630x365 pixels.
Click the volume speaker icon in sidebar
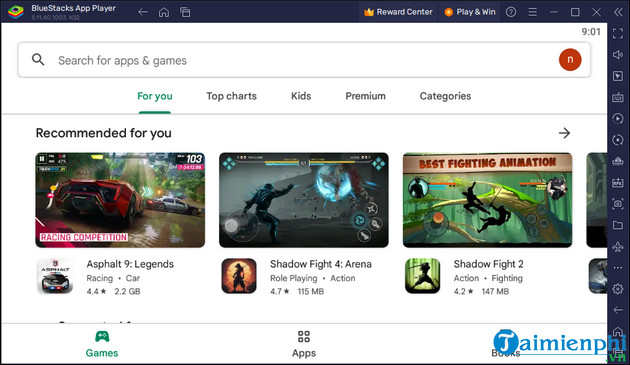618,54
